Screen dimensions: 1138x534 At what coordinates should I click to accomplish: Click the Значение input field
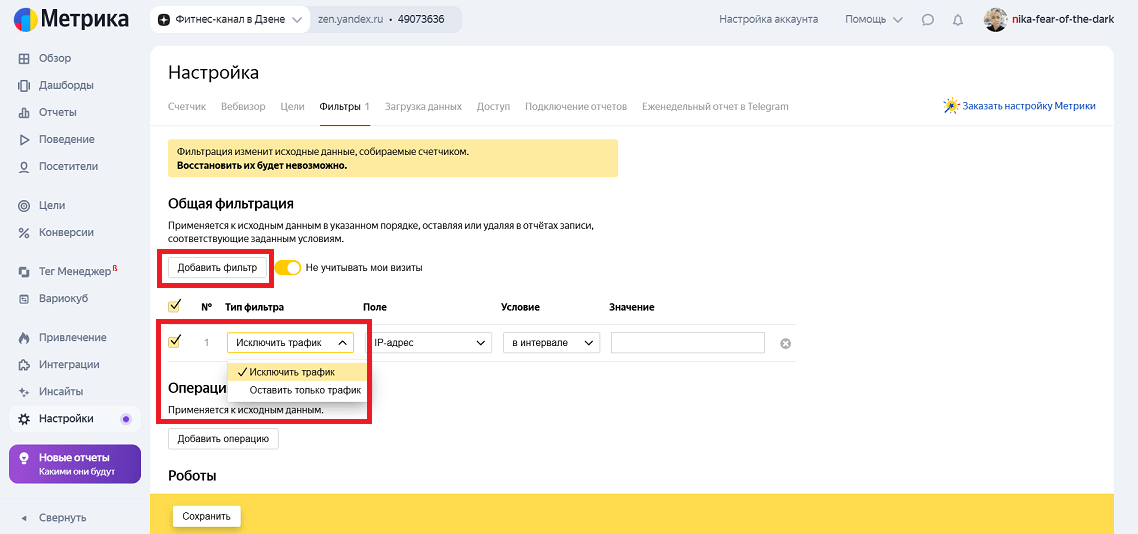tap(687, 343)
